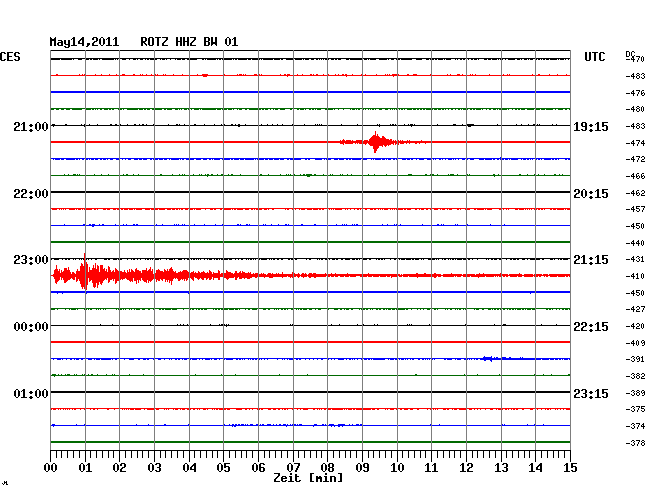Click the DC offset value "-382"
Viewport: 650px width, 494px height.
(635, 376)
